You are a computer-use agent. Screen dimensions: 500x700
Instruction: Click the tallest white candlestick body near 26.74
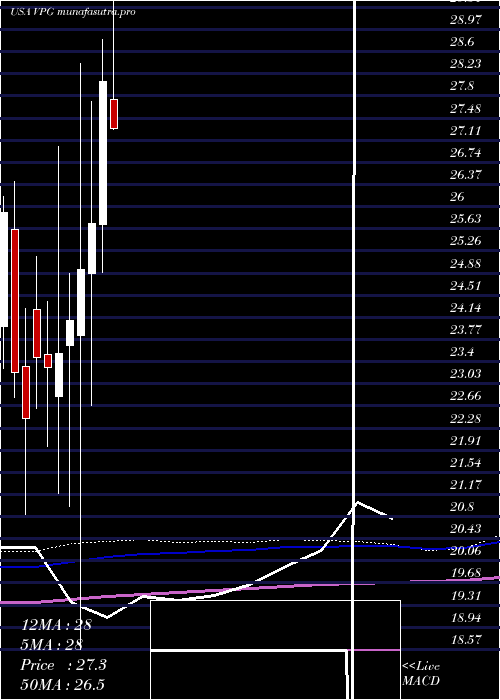[103, 153]
